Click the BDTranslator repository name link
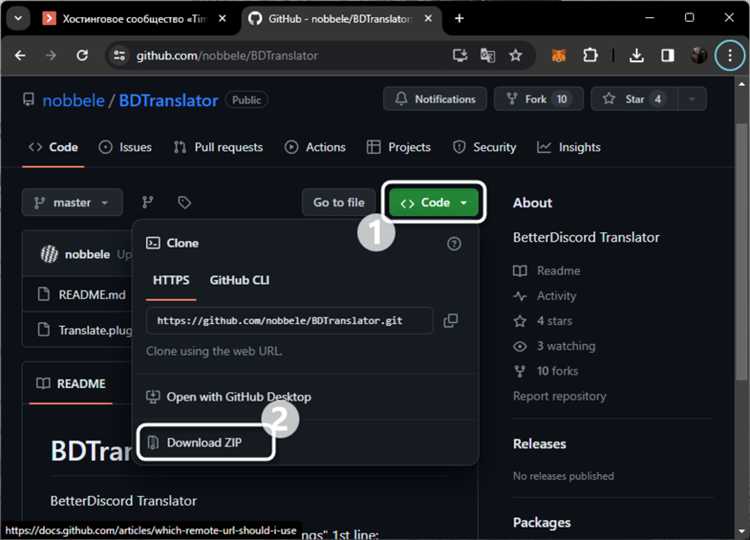The height and width of the screenshot is (540, 750). 168,100
